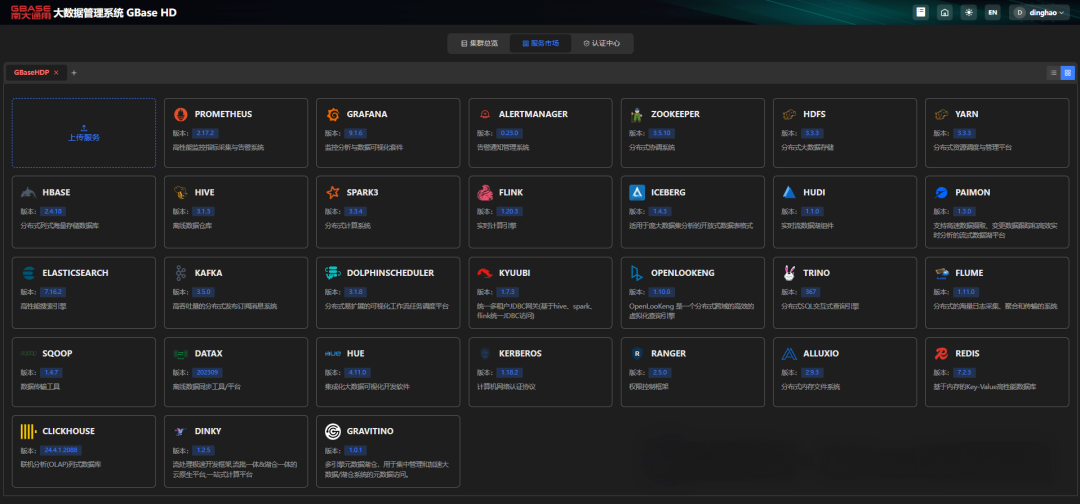Click the Trino bunny icon

tap(789, 273)
